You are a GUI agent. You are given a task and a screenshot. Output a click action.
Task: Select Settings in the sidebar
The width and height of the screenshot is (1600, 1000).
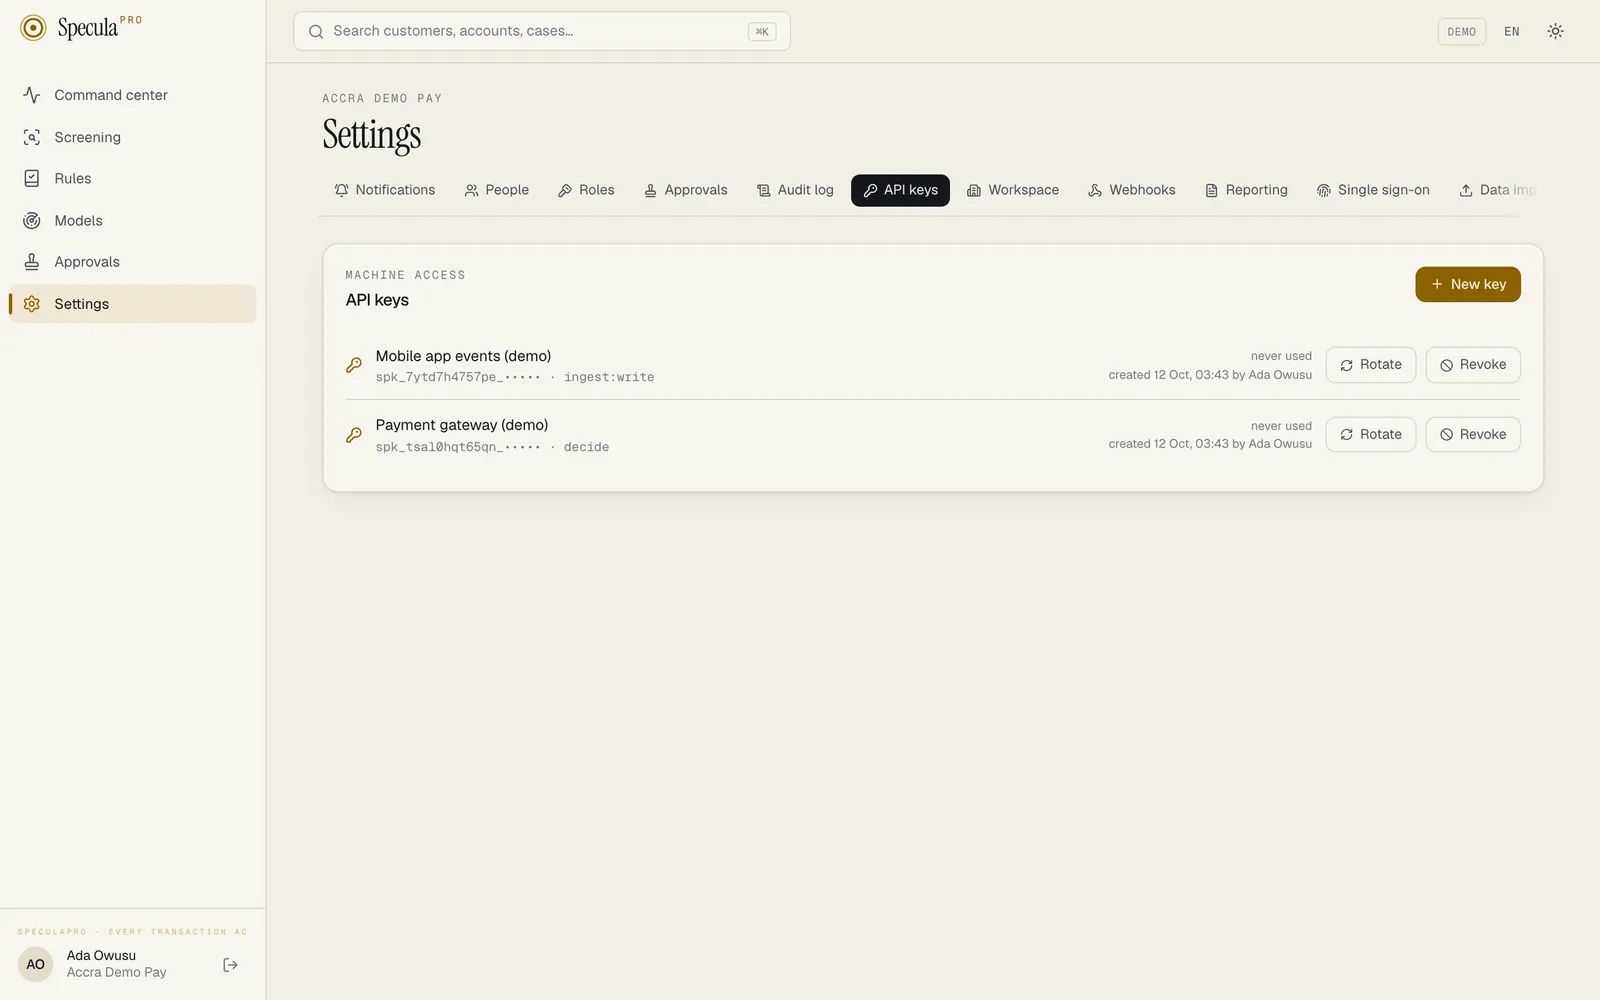[x=132, y=304]
